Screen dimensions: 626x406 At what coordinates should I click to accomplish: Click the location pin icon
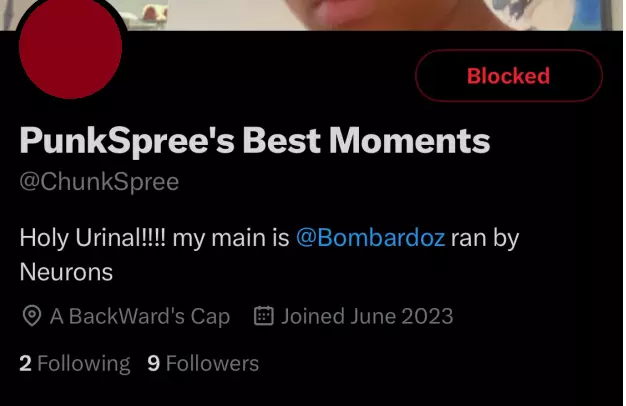(32, 316)
